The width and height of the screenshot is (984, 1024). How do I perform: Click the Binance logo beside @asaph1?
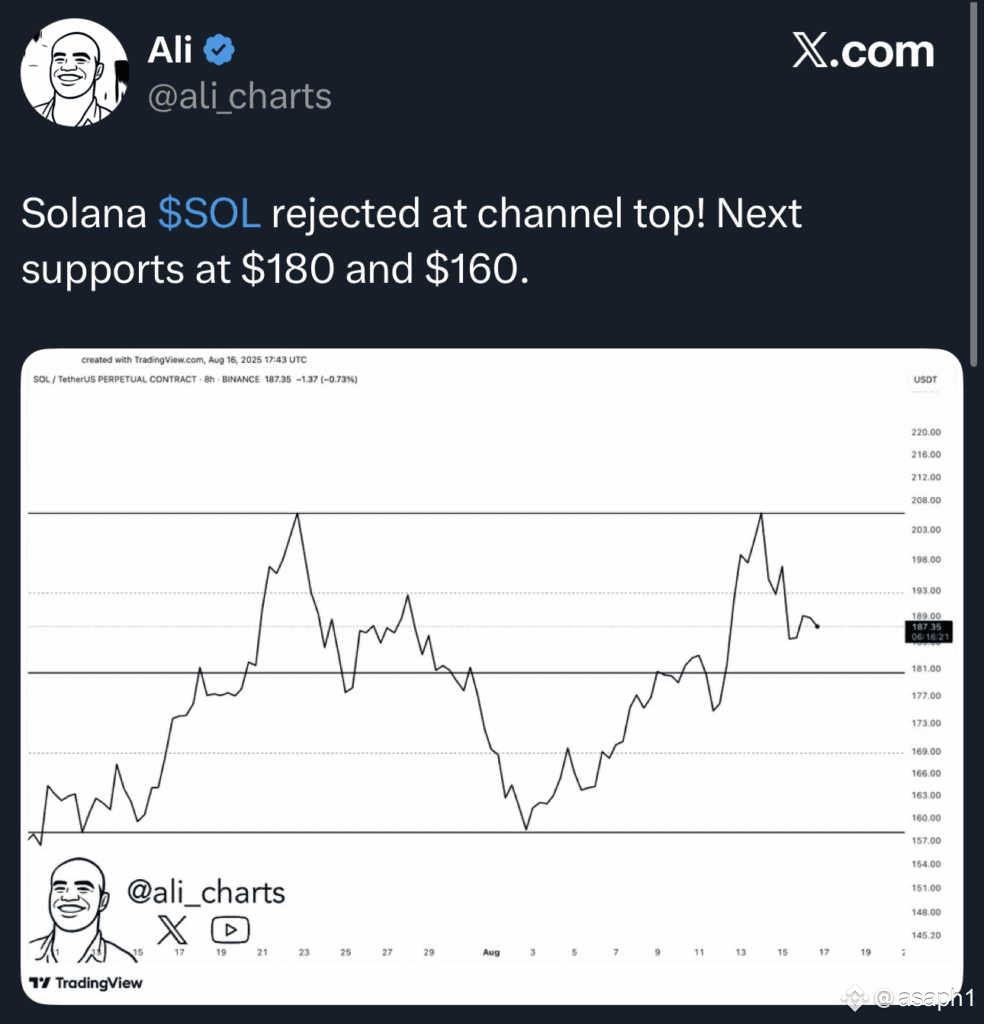pyautogui.click(x=855, y=997)
